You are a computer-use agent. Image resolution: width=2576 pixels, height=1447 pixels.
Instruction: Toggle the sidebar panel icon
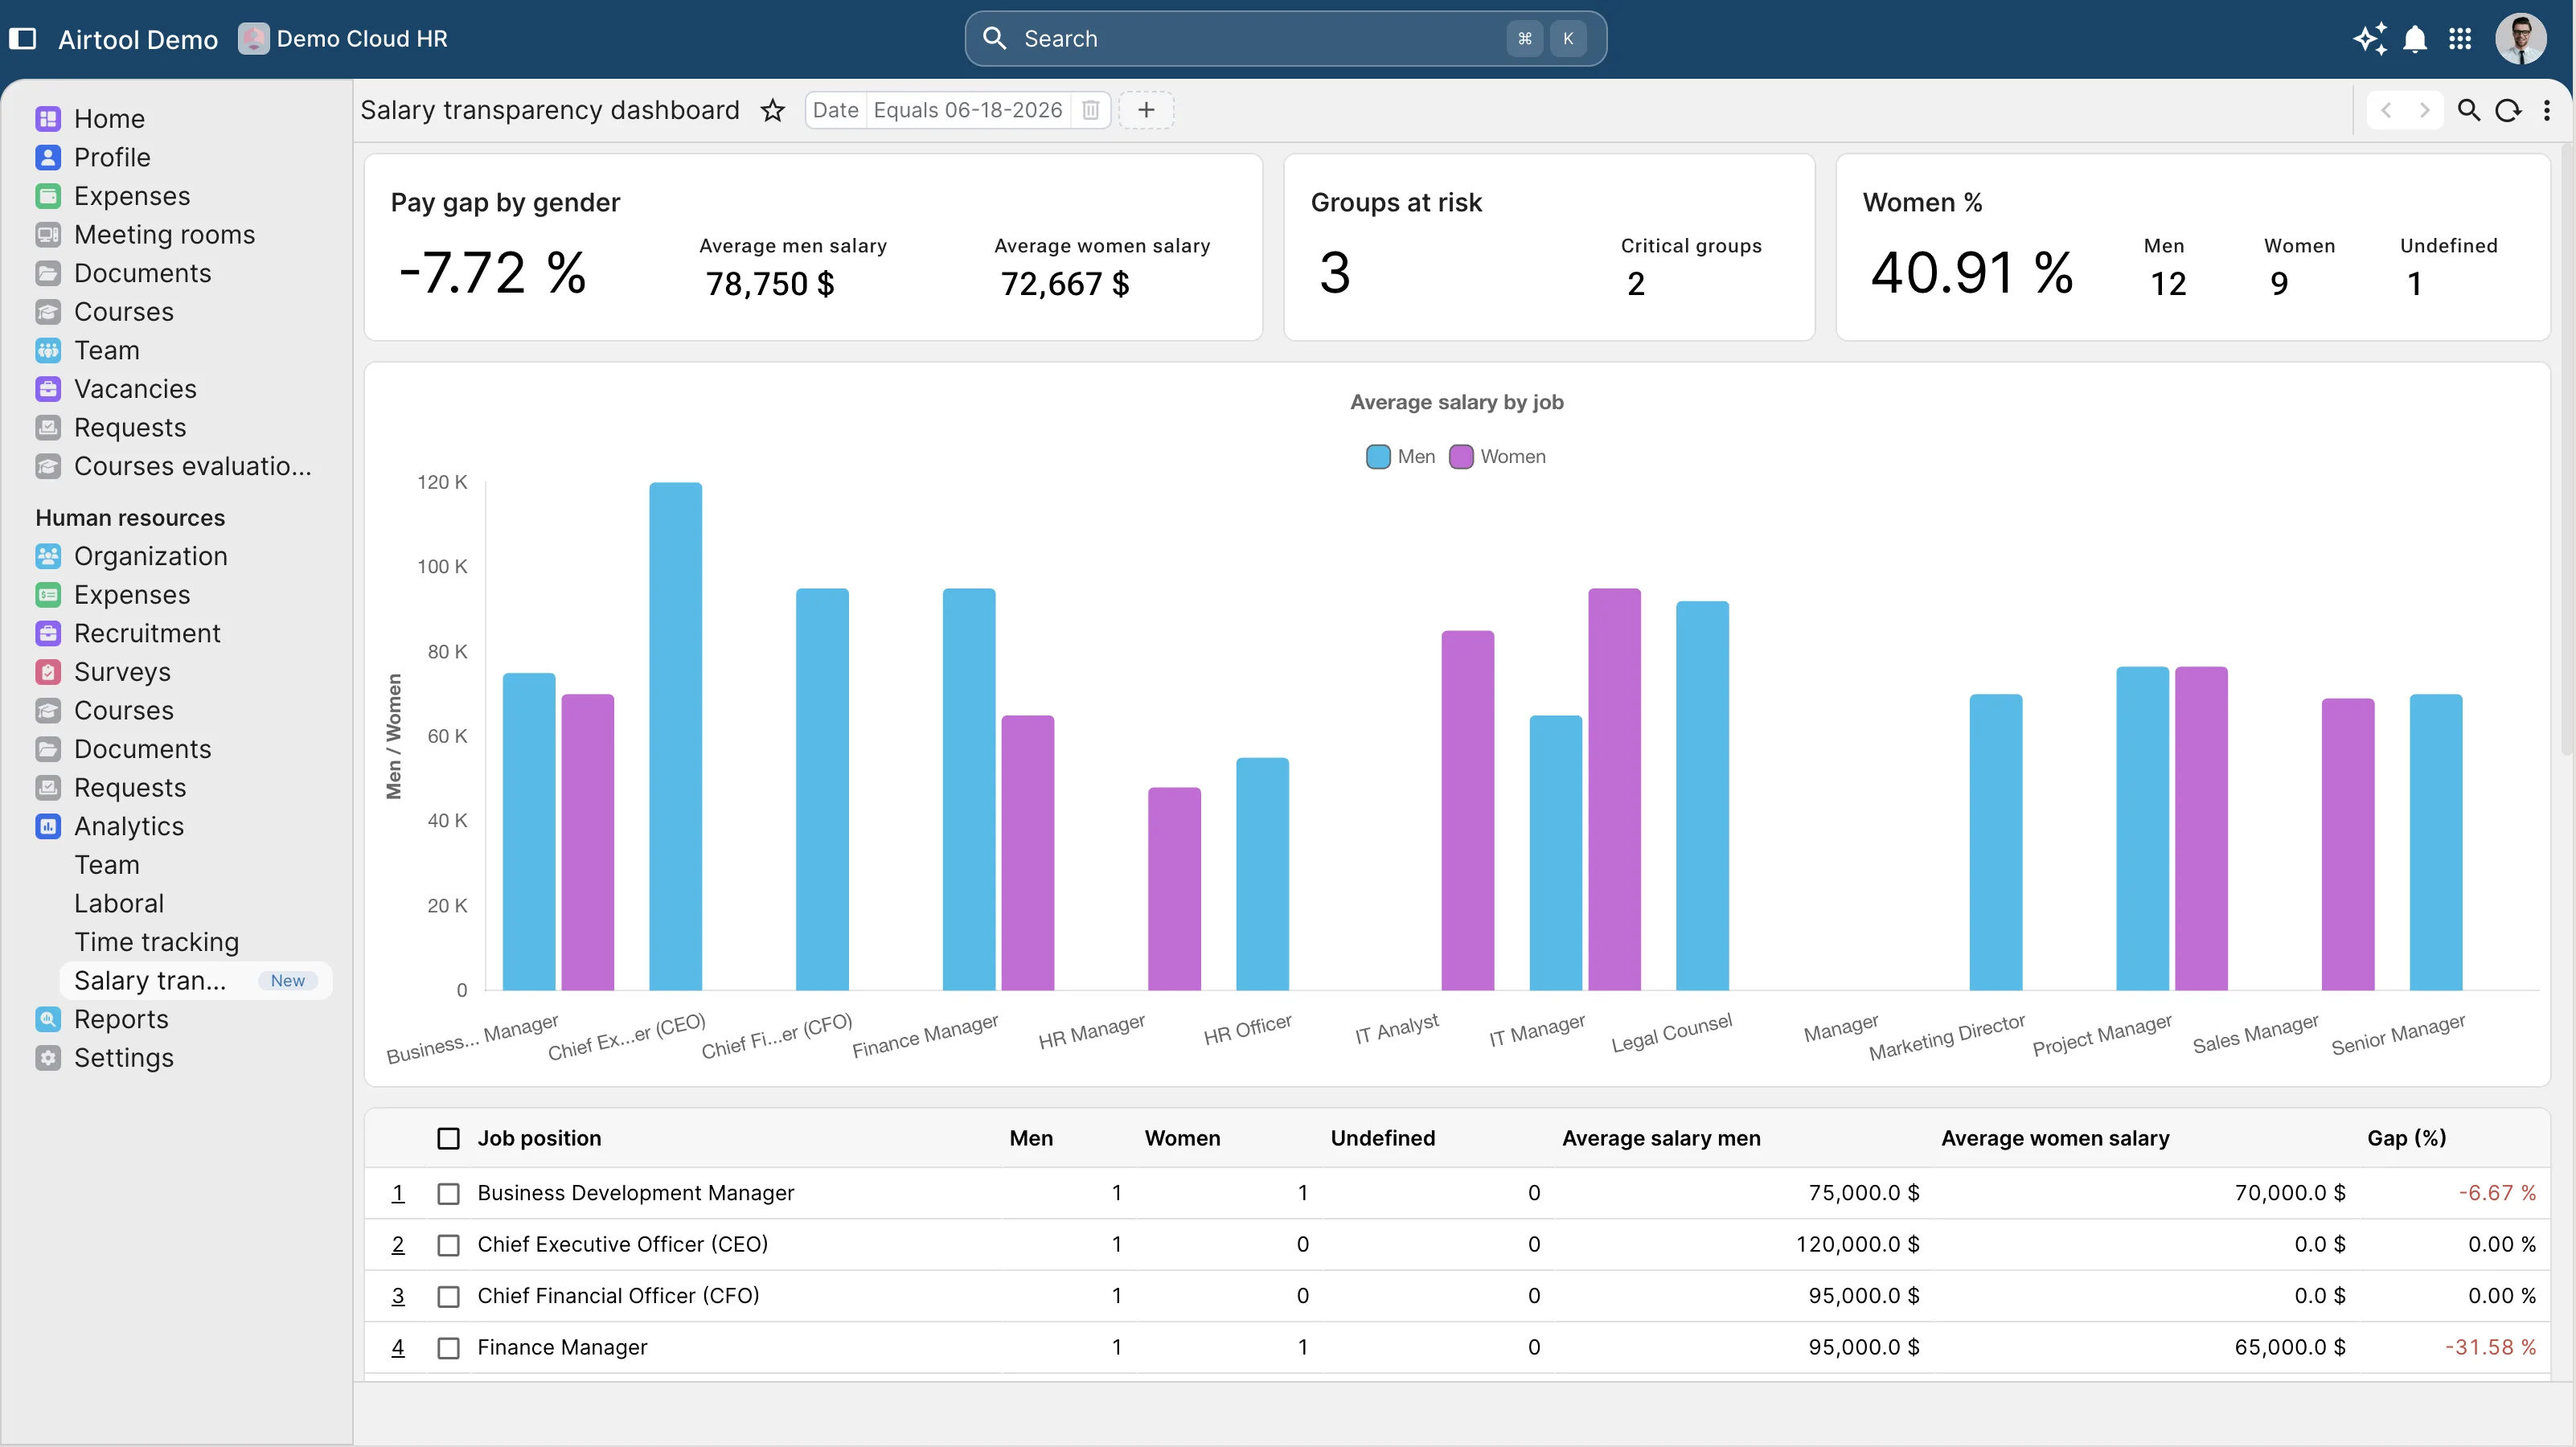[x=23, y=39]
